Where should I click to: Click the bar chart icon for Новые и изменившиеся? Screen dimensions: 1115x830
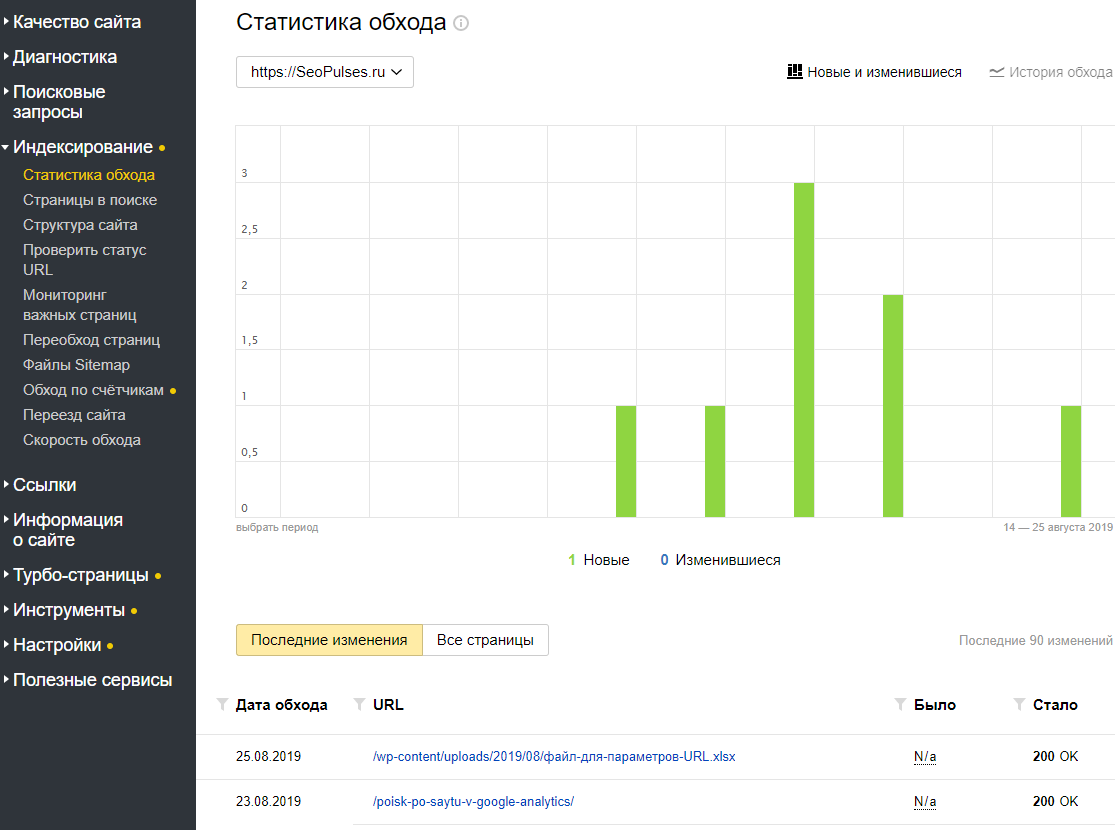[795, 71]
